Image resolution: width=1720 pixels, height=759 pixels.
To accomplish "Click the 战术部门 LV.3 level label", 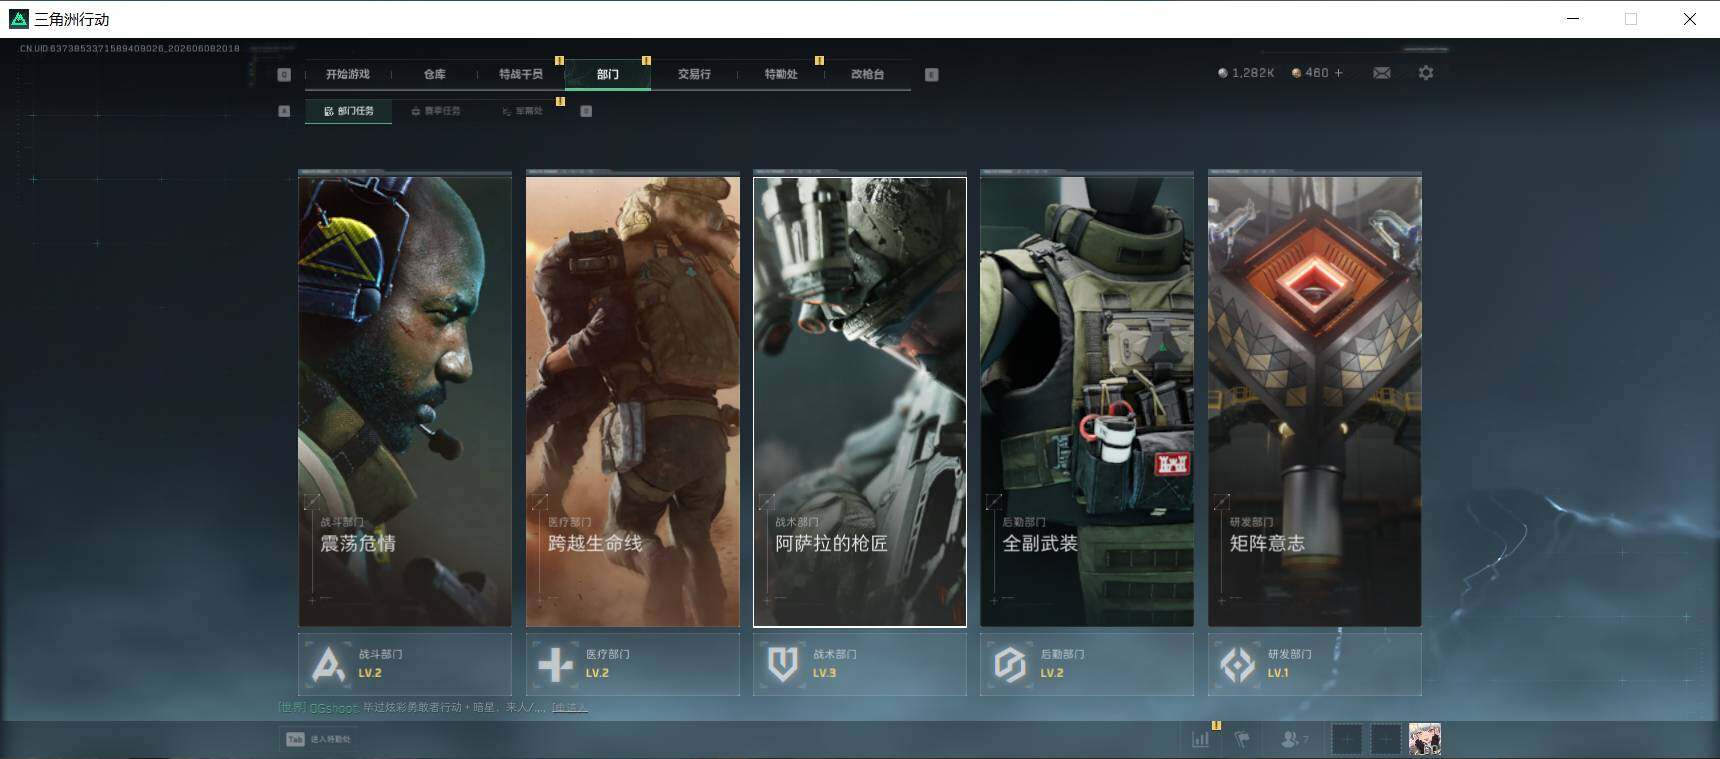I will (x=824, y=673).
